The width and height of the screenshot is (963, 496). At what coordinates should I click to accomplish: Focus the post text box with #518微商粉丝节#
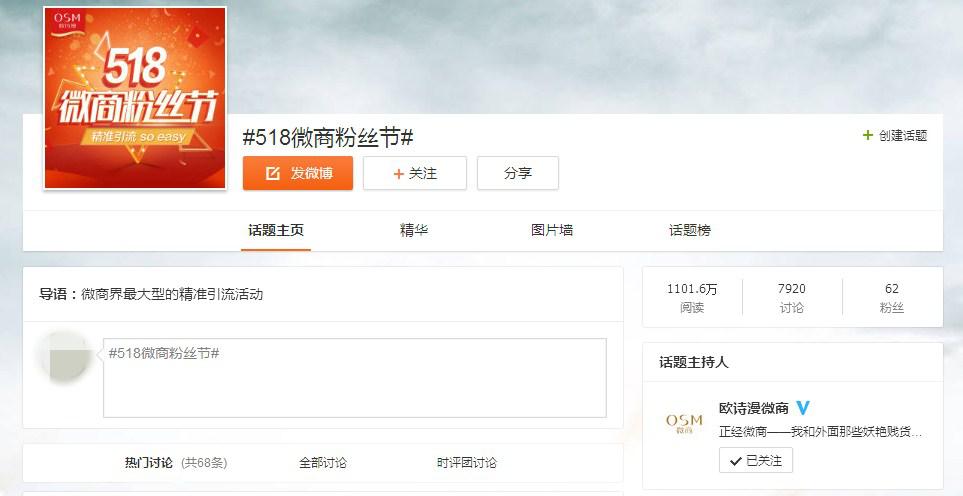click(354, 378)
